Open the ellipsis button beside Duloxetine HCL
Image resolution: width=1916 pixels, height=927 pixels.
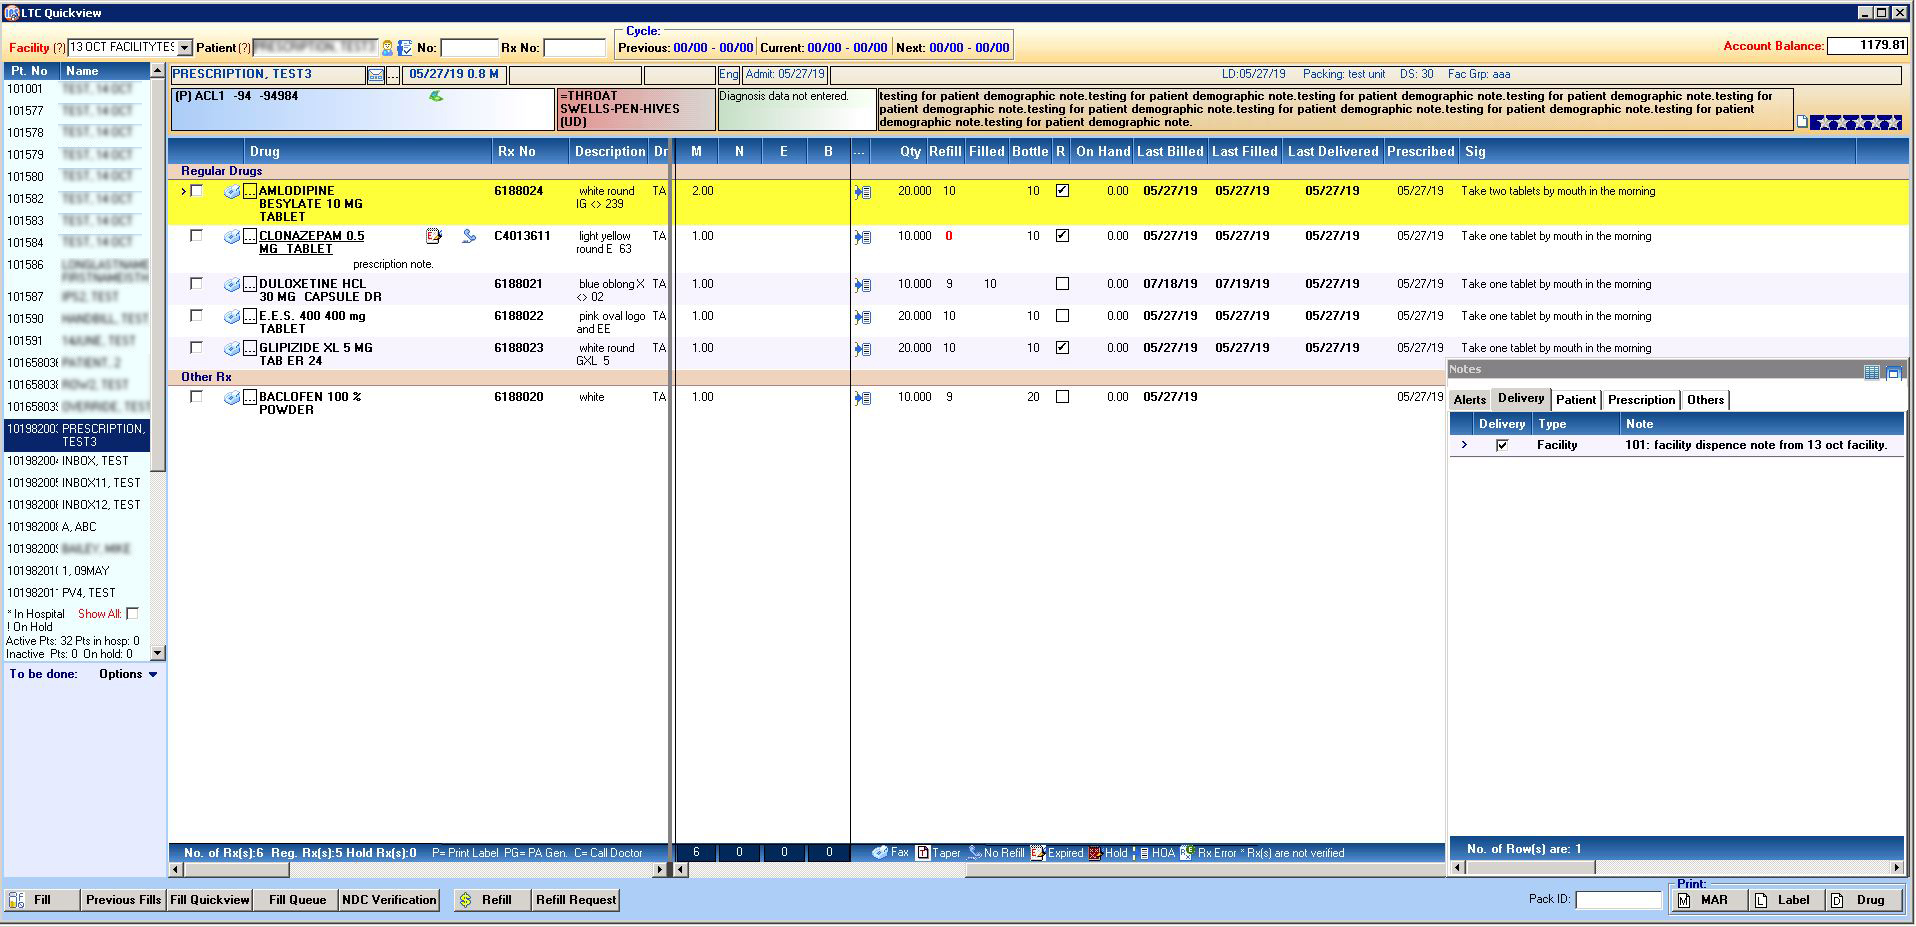click(x=250, y=285)
